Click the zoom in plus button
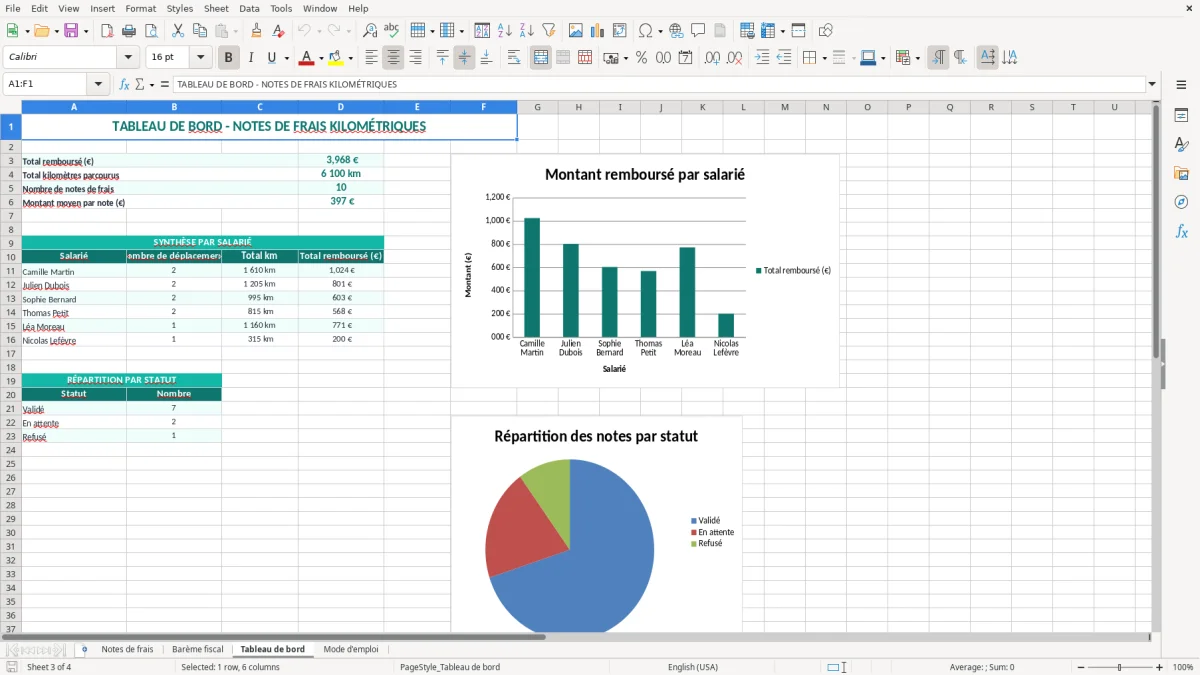Screen dimensions: 1200x675 [1160, 667]
